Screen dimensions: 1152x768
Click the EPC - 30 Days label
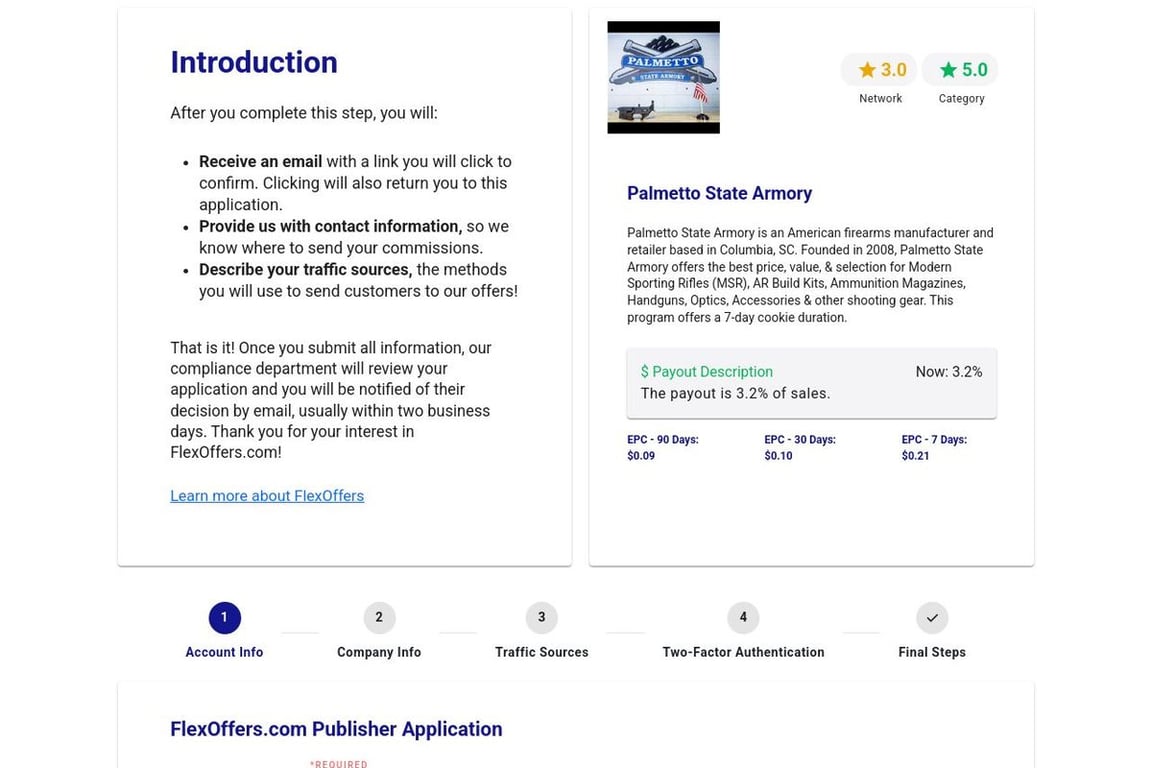coord(800,439)
